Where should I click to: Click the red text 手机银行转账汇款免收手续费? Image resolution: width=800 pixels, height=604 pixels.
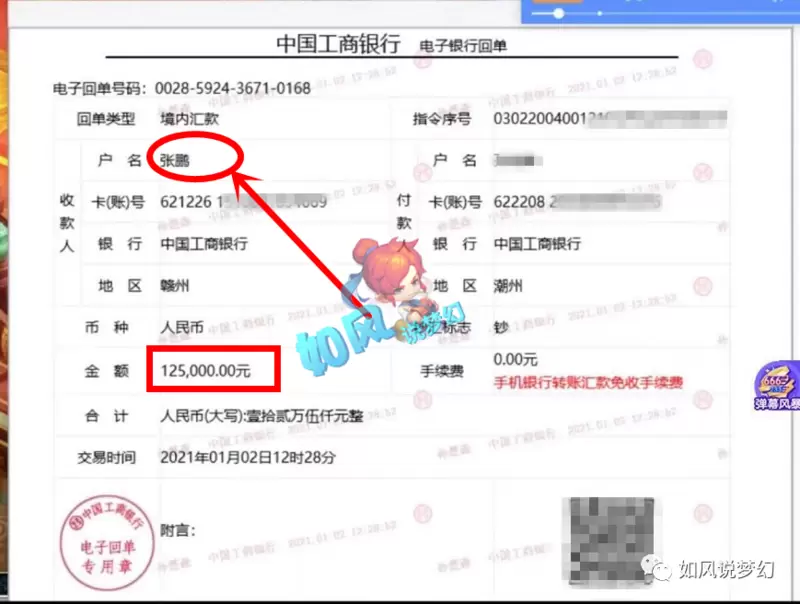pyautogui.click(x=588, y=383)
